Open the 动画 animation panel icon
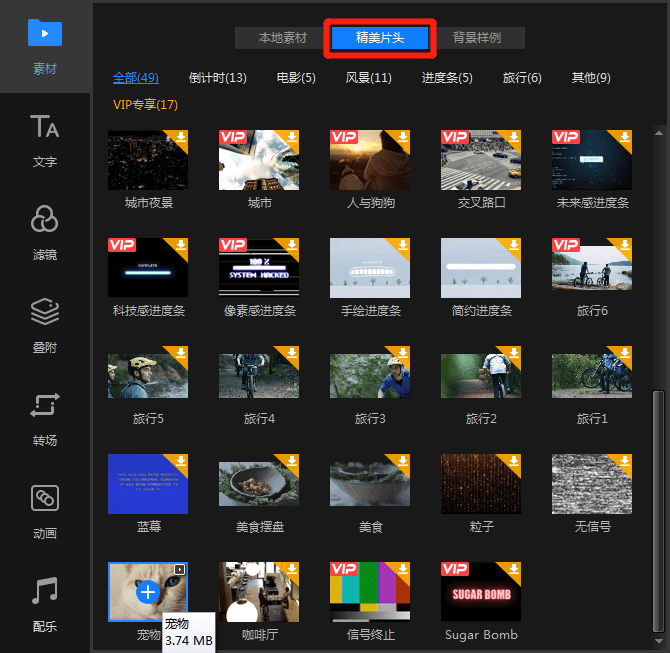This screenshot has width=670, height=653. point(45,498)
